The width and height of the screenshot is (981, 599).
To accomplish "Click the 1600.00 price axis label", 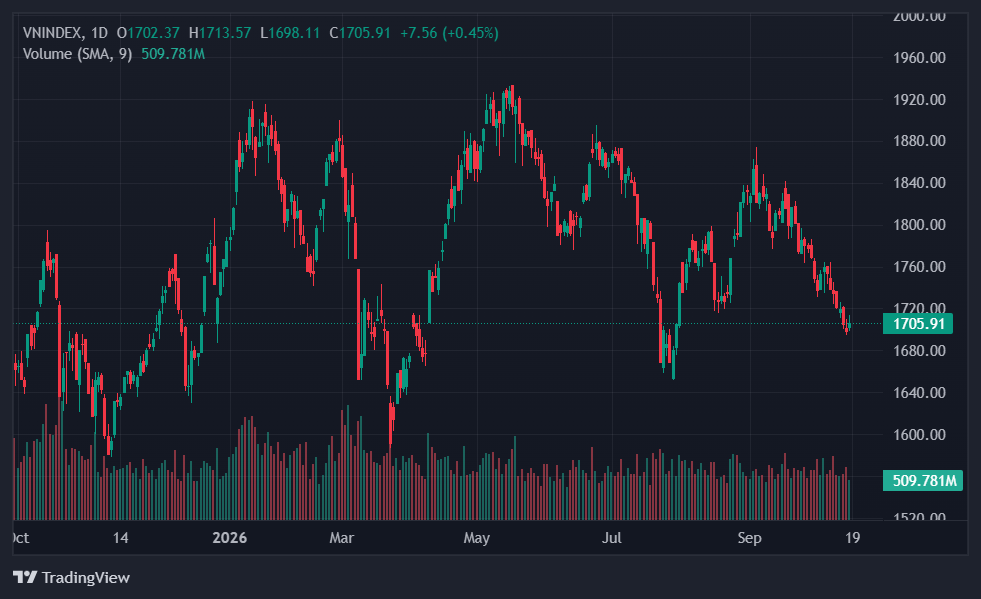I will click(919, 434).
